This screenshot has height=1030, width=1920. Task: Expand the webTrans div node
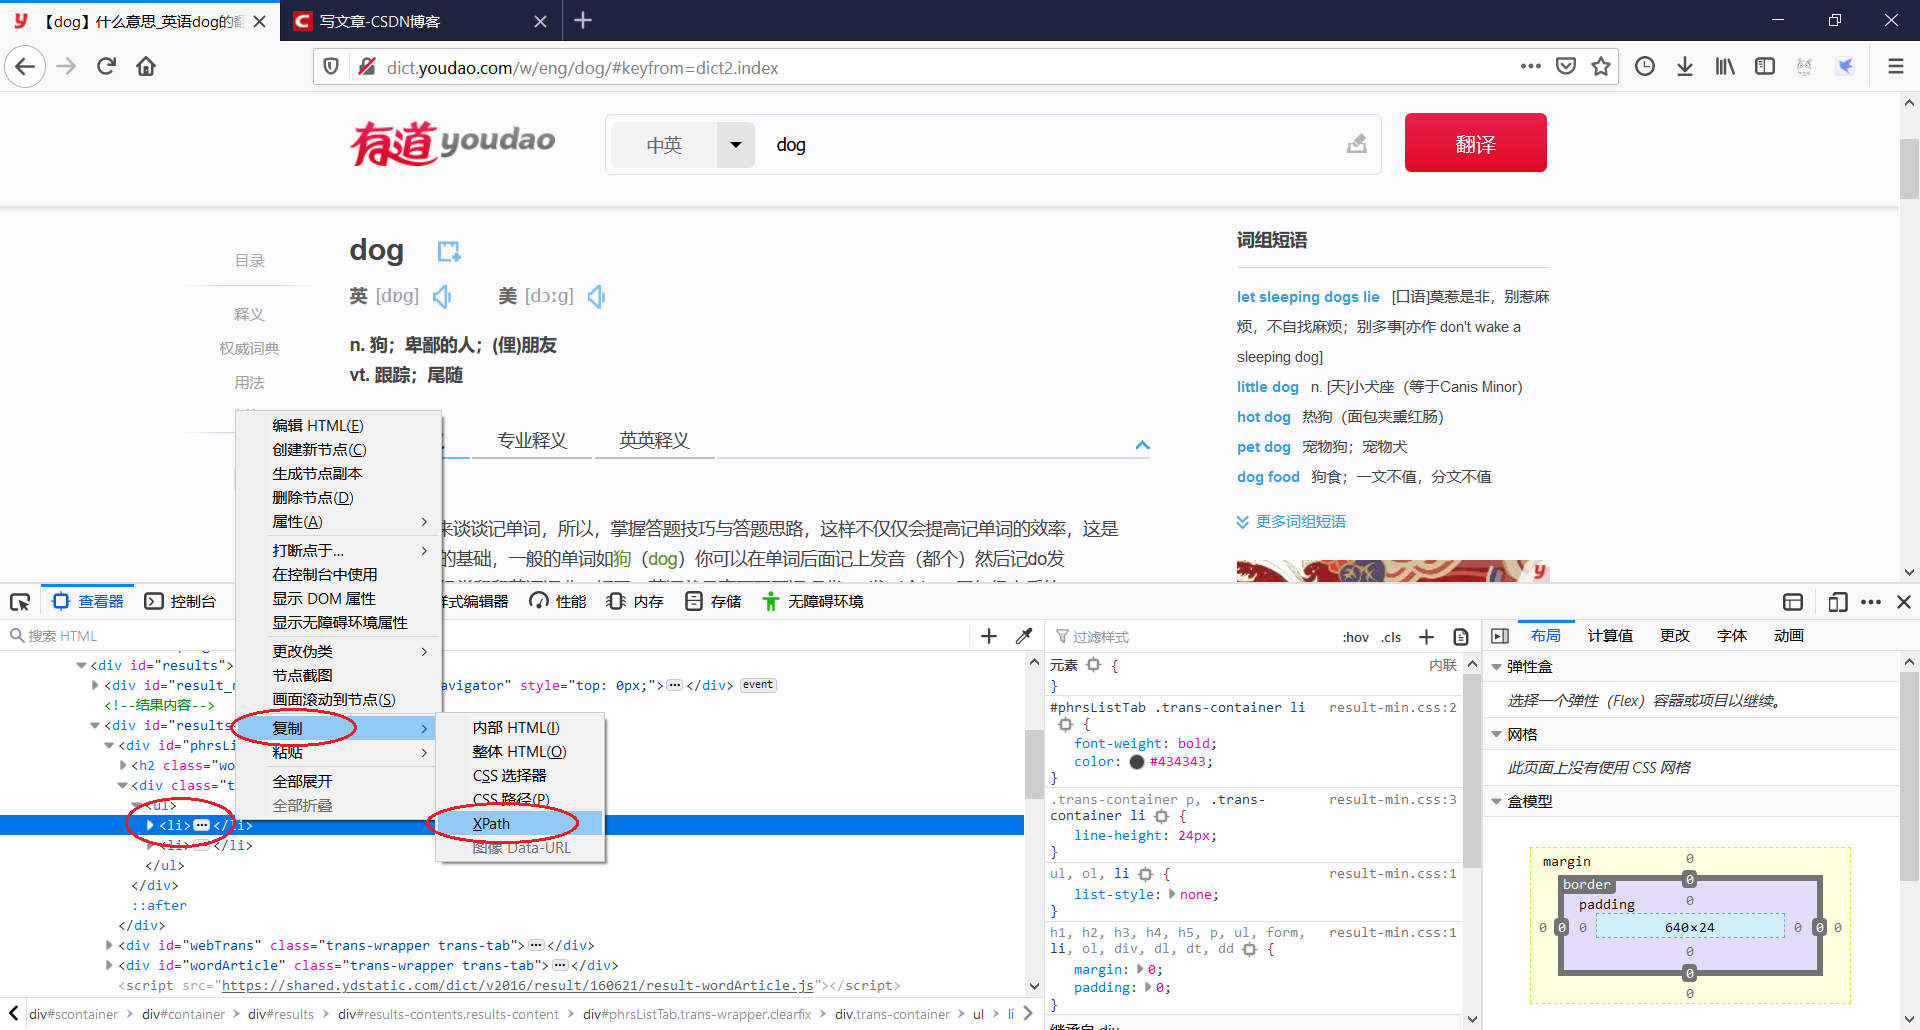click(x=109, y=945)
